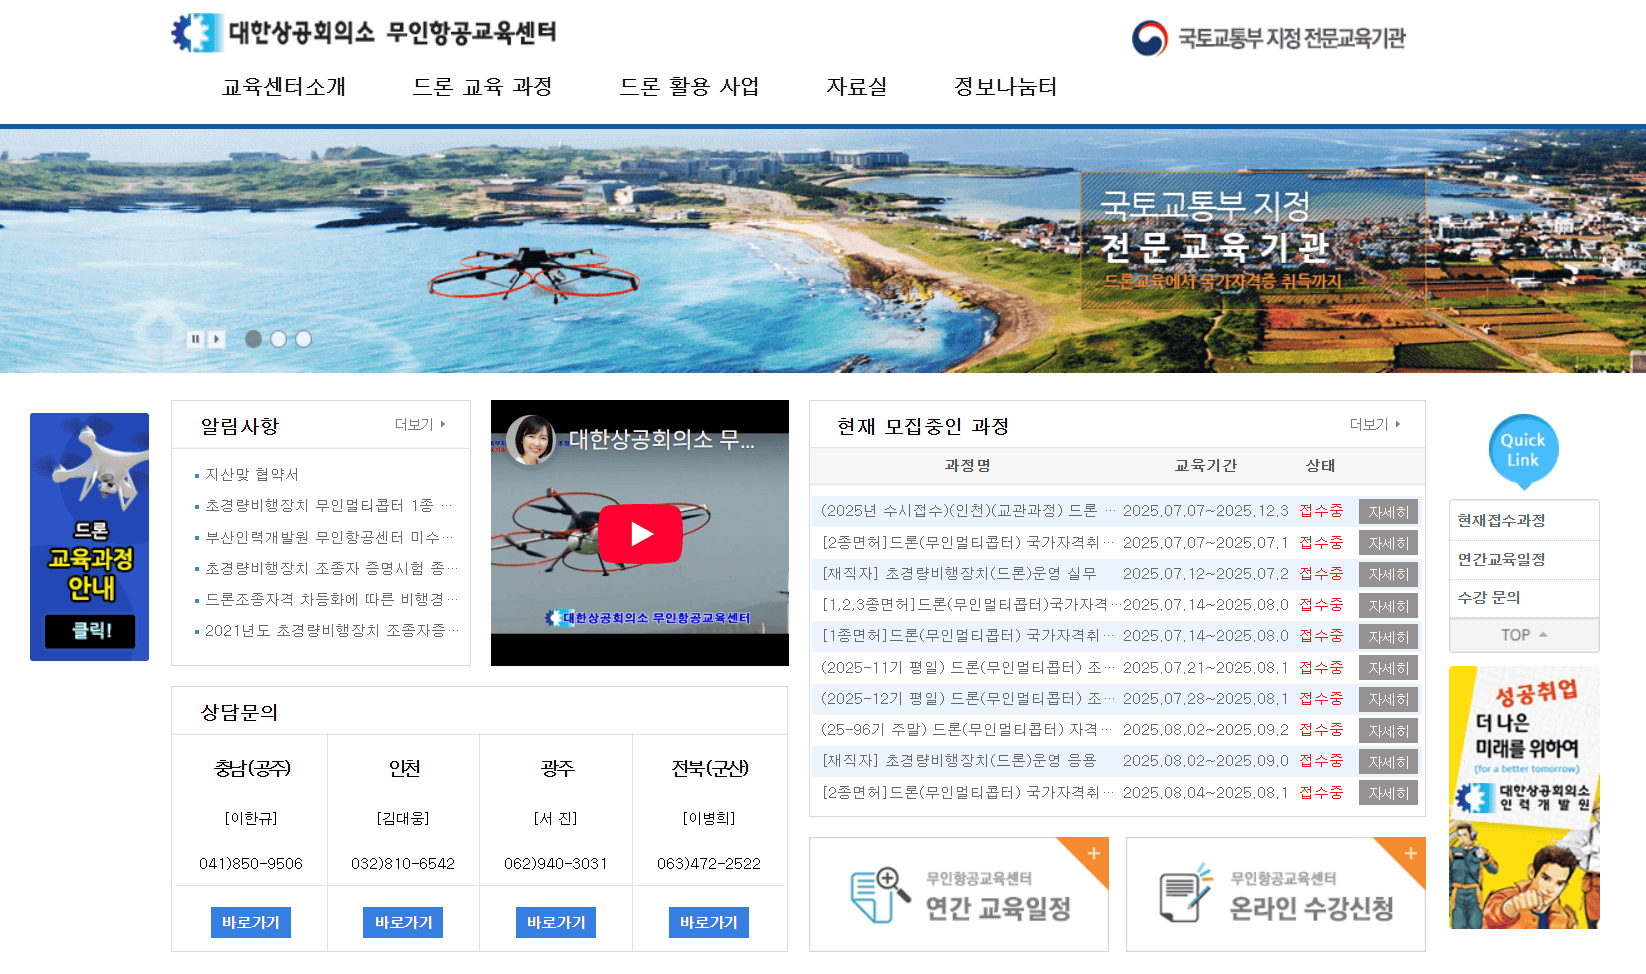The height and width of the screenshot is (974, 1646).
Task: Pause the banner slideshow
Action: tap(195, 339)
